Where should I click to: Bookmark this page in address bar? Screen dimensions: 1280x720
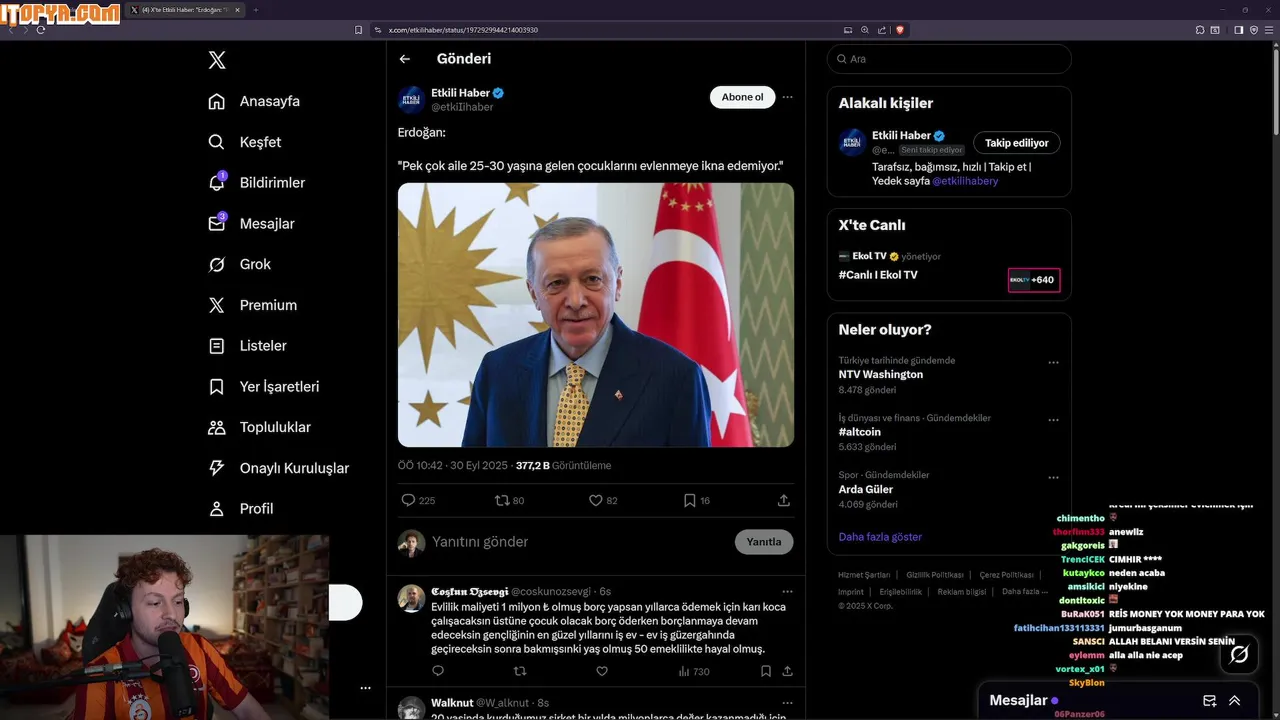[x=359, y=30]
